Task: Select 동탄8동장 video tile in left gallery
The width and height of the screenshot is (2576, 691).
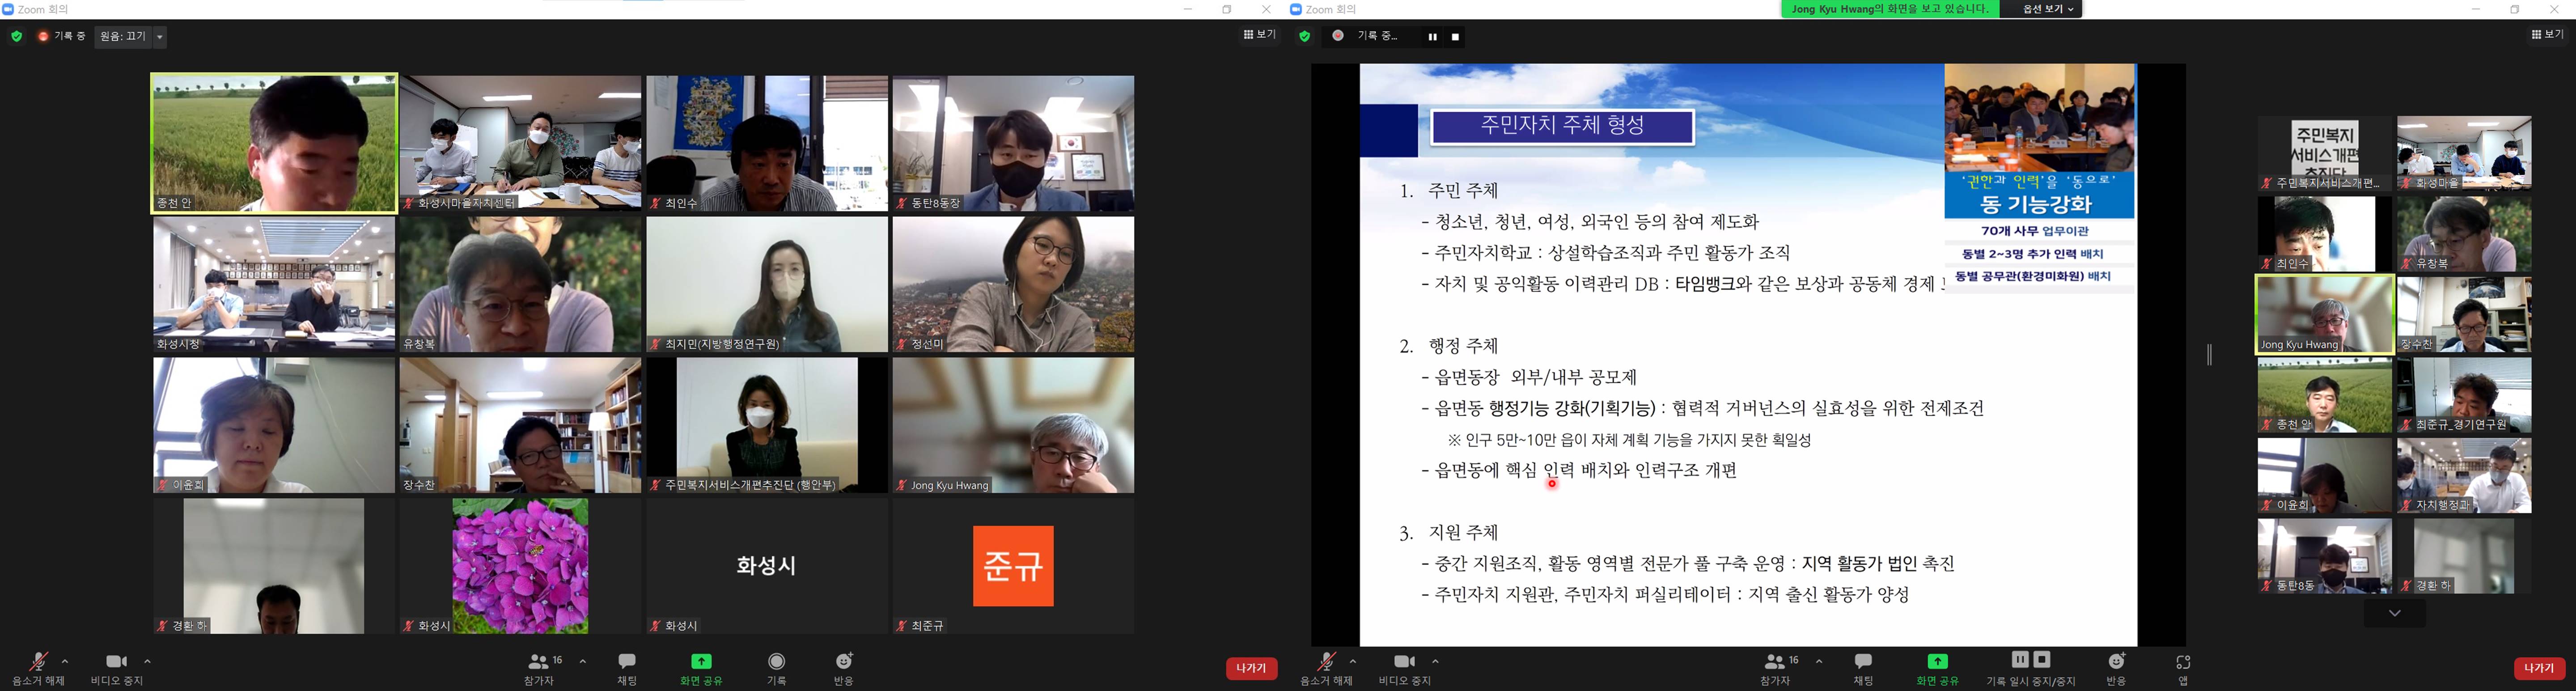Action: coord(1013,143)
